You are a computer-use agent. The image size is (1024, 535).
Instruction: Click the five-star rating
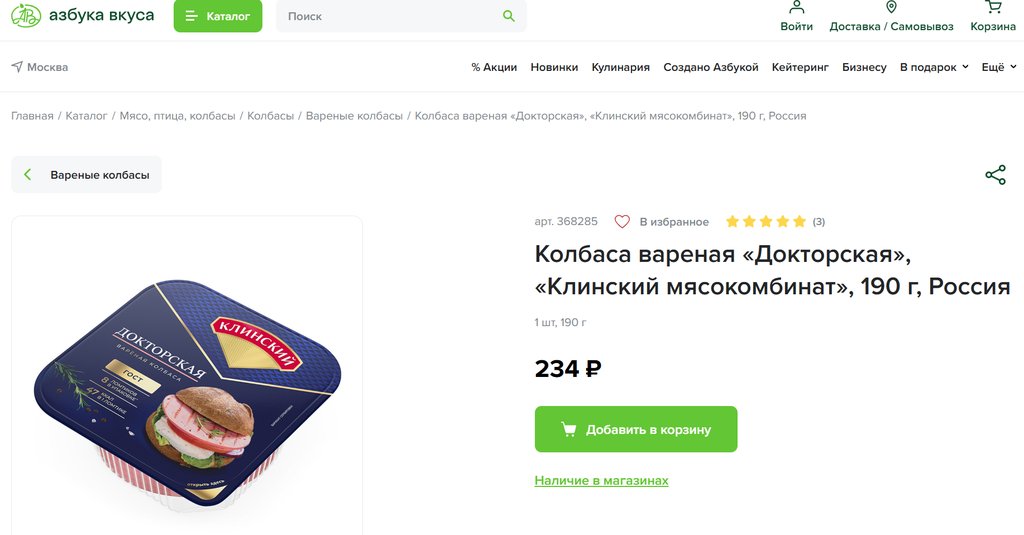pyautogui.click(x=765, y=222)
